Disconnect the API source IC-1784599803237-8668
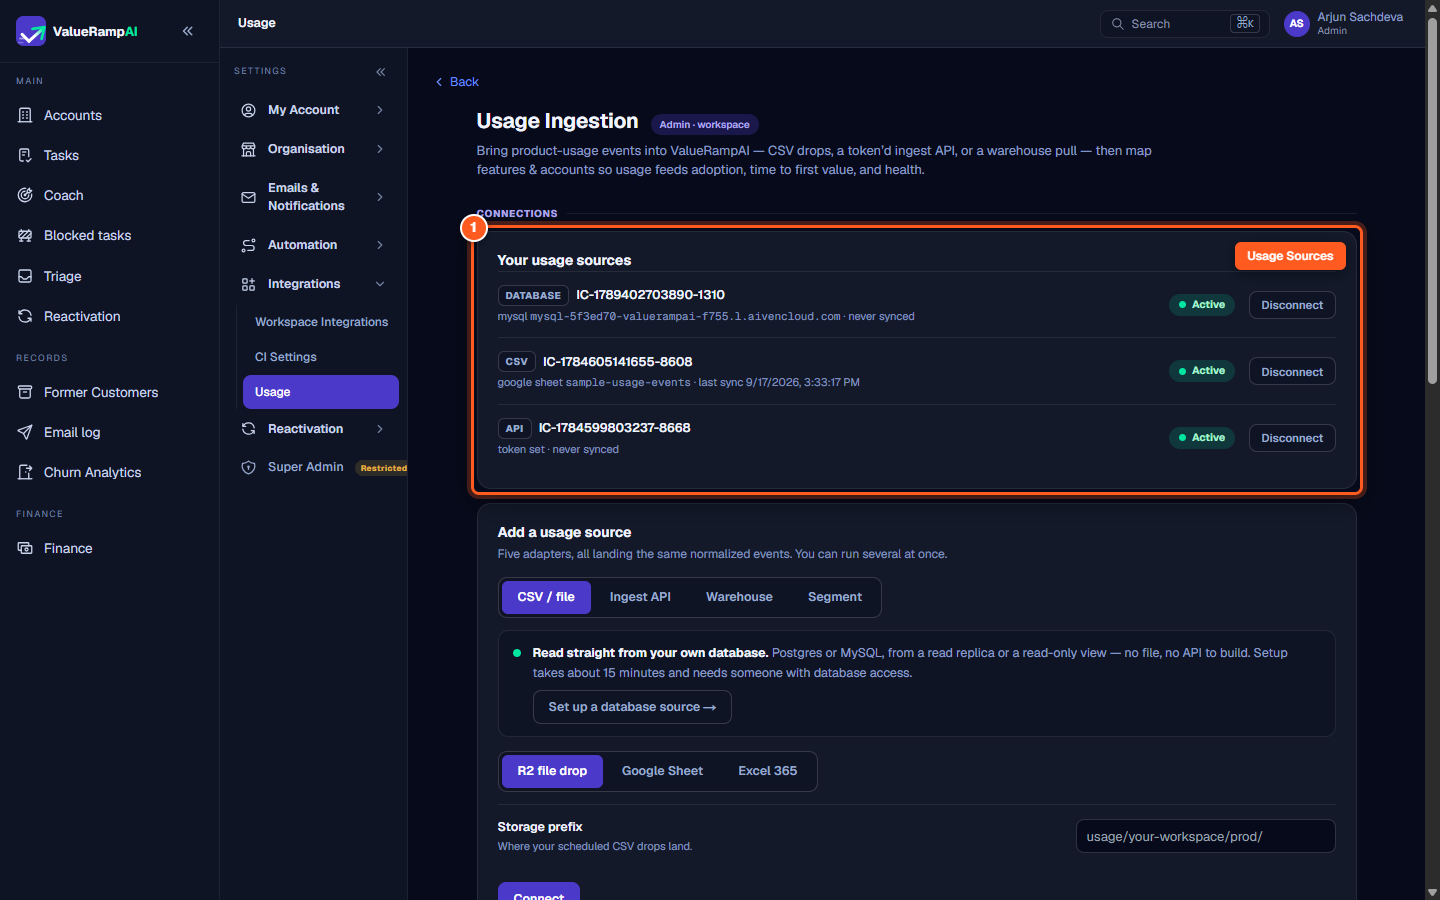1440x900 pixels. click(x=1292, y=438)
